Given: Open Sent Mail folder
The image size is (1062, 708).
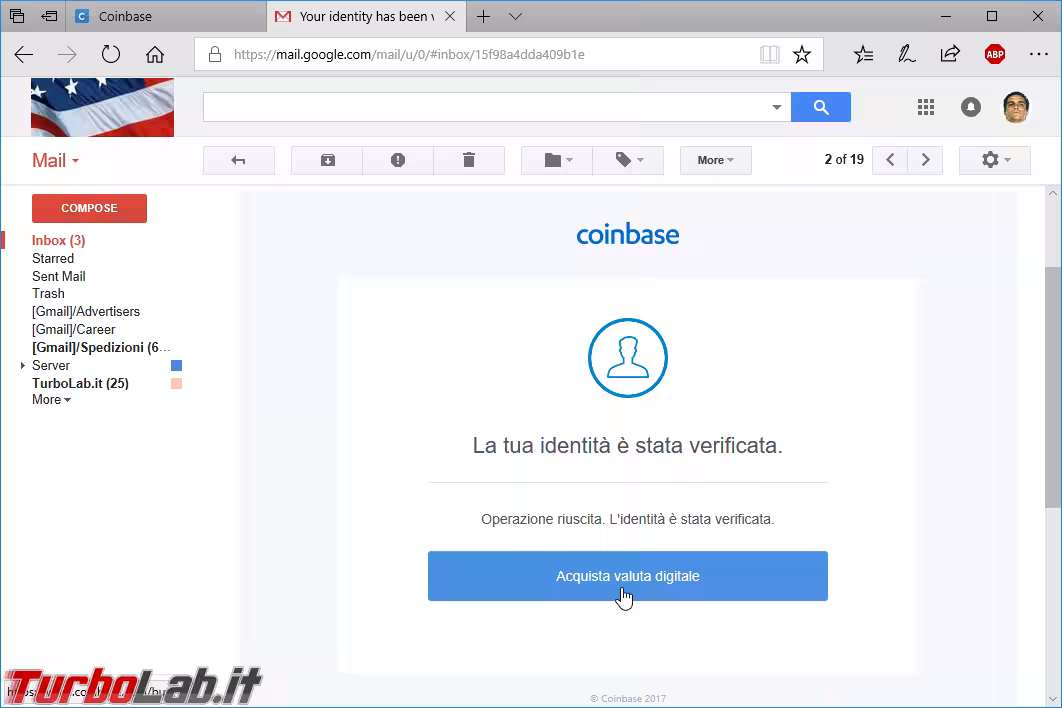Looking at the screenshot, I should [x=59, y=276].
